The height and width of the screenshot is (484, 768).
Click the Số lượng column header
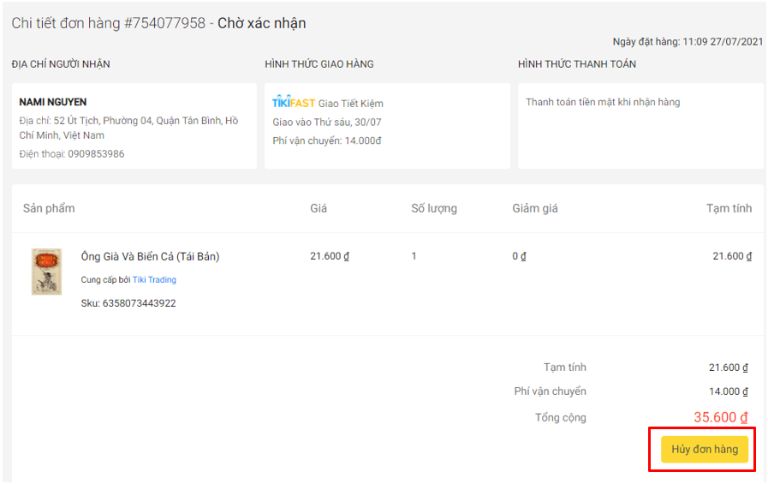(434, 209)
